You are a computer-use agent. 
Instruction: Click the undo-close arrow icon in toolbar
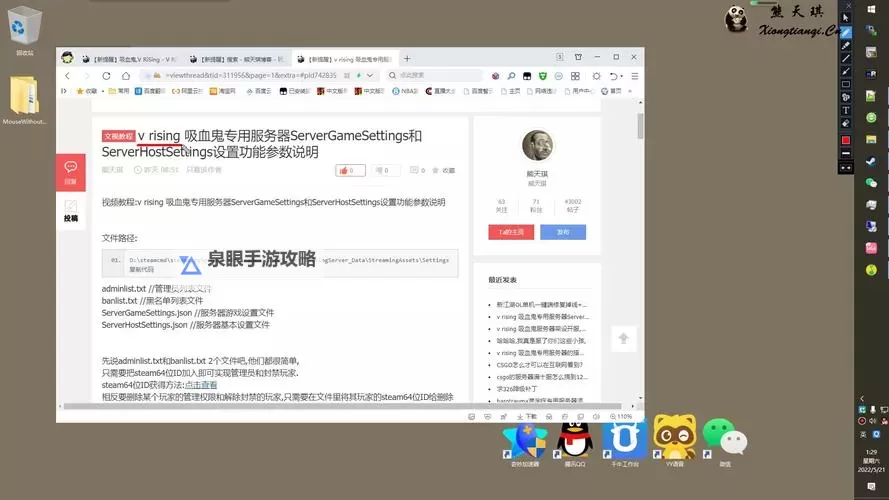(x=613, y=75)
